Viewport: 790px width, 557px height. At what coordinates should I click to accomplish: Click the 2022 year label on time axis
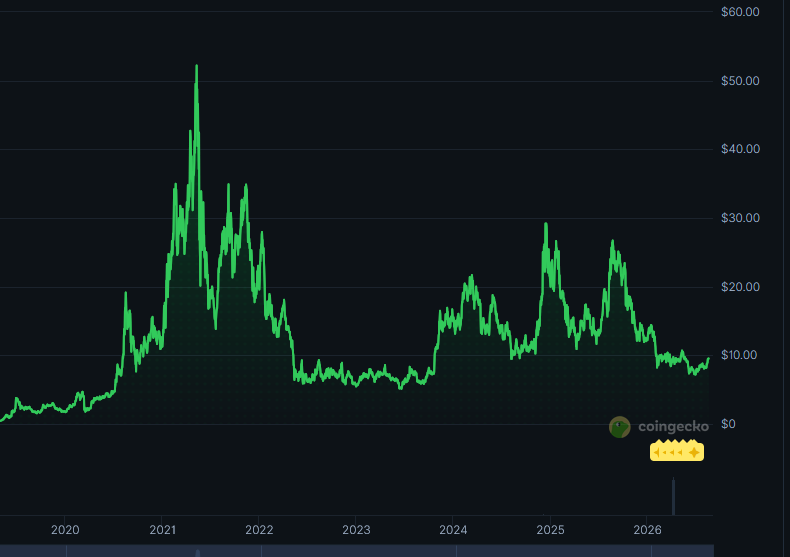tap(259, 530)
